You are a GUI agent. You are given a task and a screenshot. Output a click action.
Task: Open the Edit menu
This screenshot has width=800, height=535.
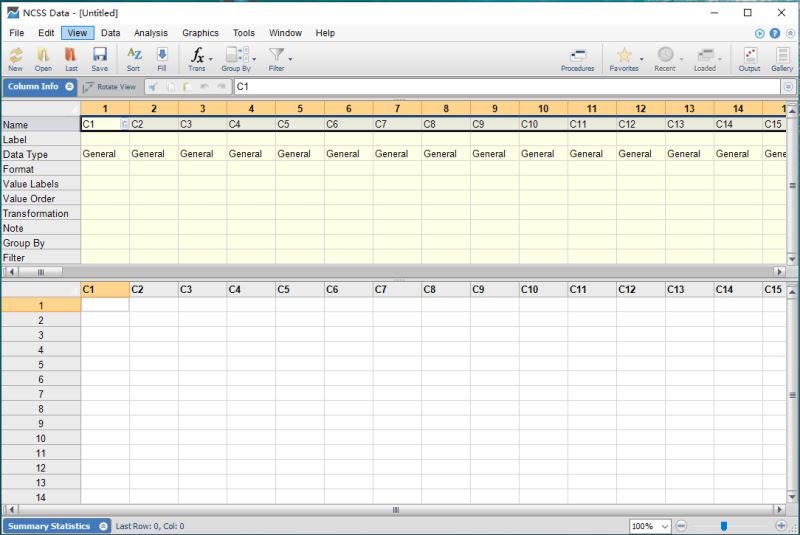pyautogui.click(x=46, y=33)
